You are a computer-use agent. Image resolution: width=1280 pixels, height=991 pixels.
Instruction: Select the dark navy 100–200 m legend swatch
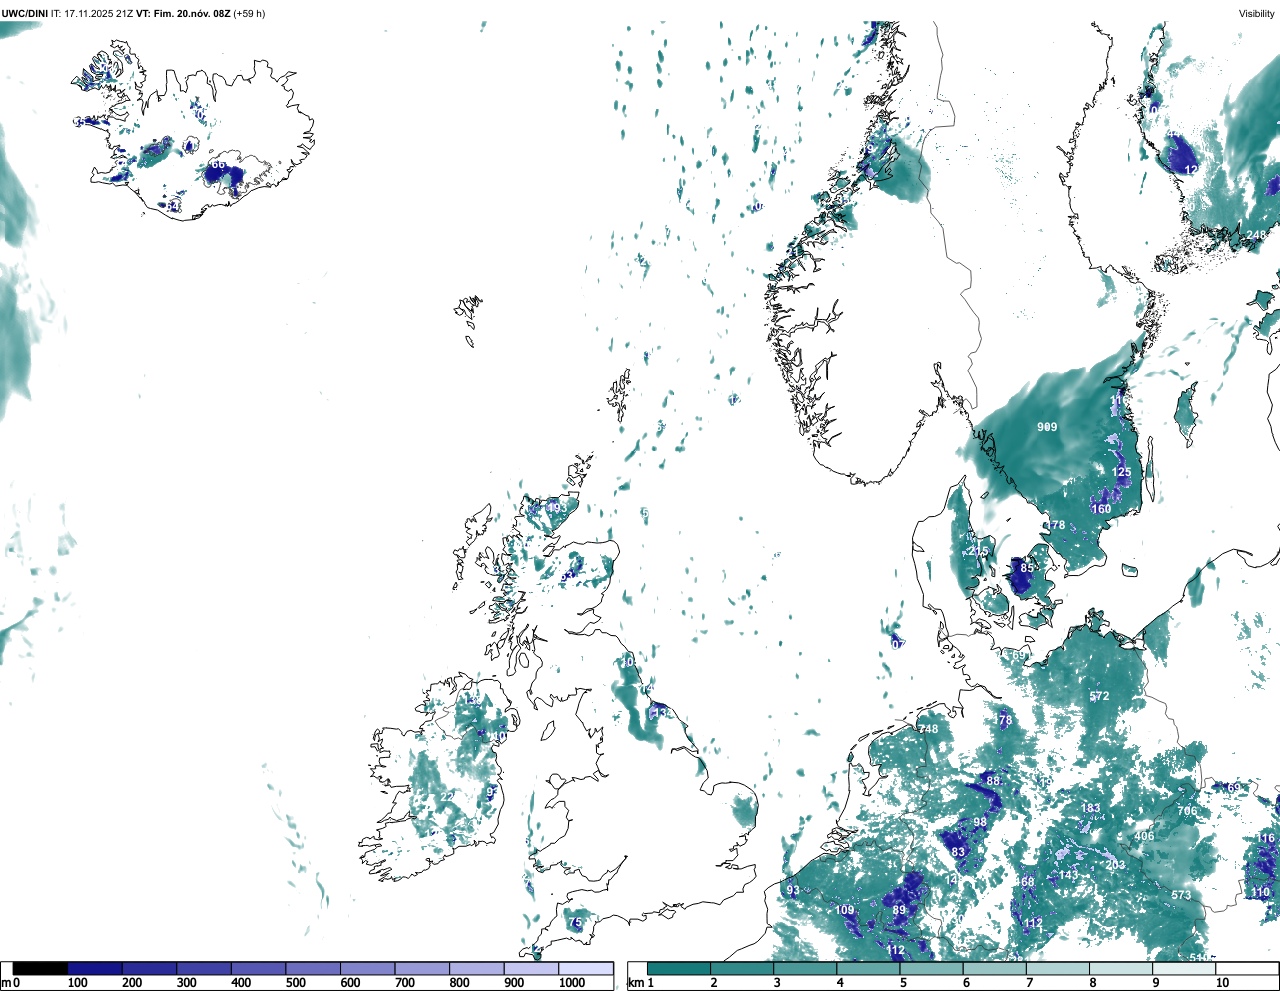click(95, 968)
